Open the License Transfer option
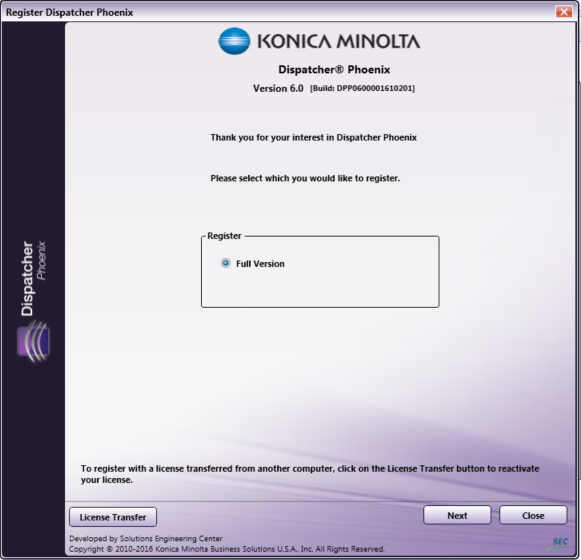Image resolution: width=581 pixels, height=560 pixels. (x=113, y=517)
